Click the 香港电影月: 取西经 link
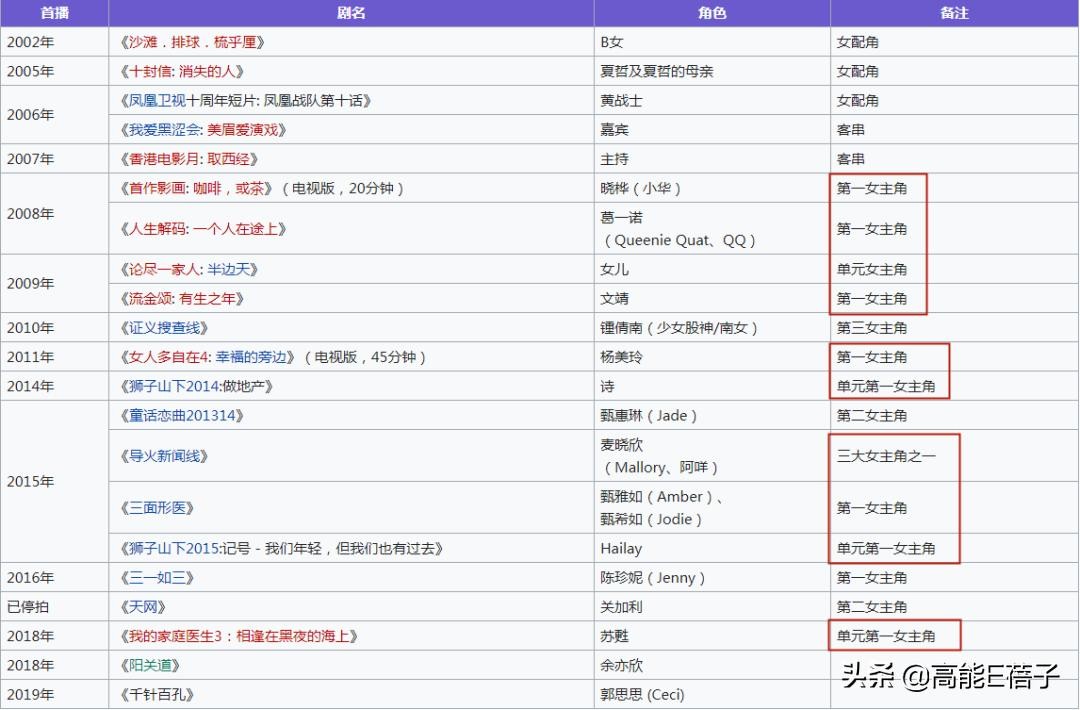This screenshot has height=710, width=1080. pos(187,159)
